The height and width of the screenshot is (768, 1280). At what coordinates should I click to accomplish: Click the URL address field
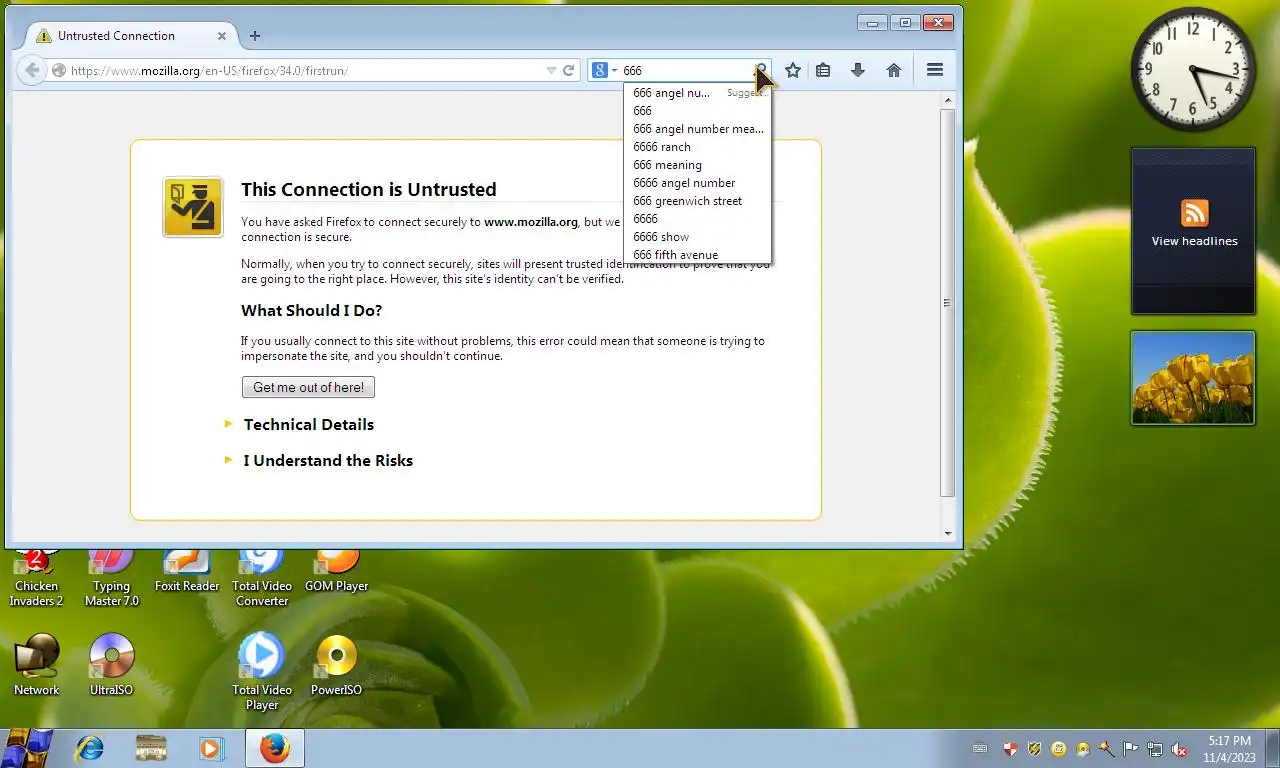point(306,70)
